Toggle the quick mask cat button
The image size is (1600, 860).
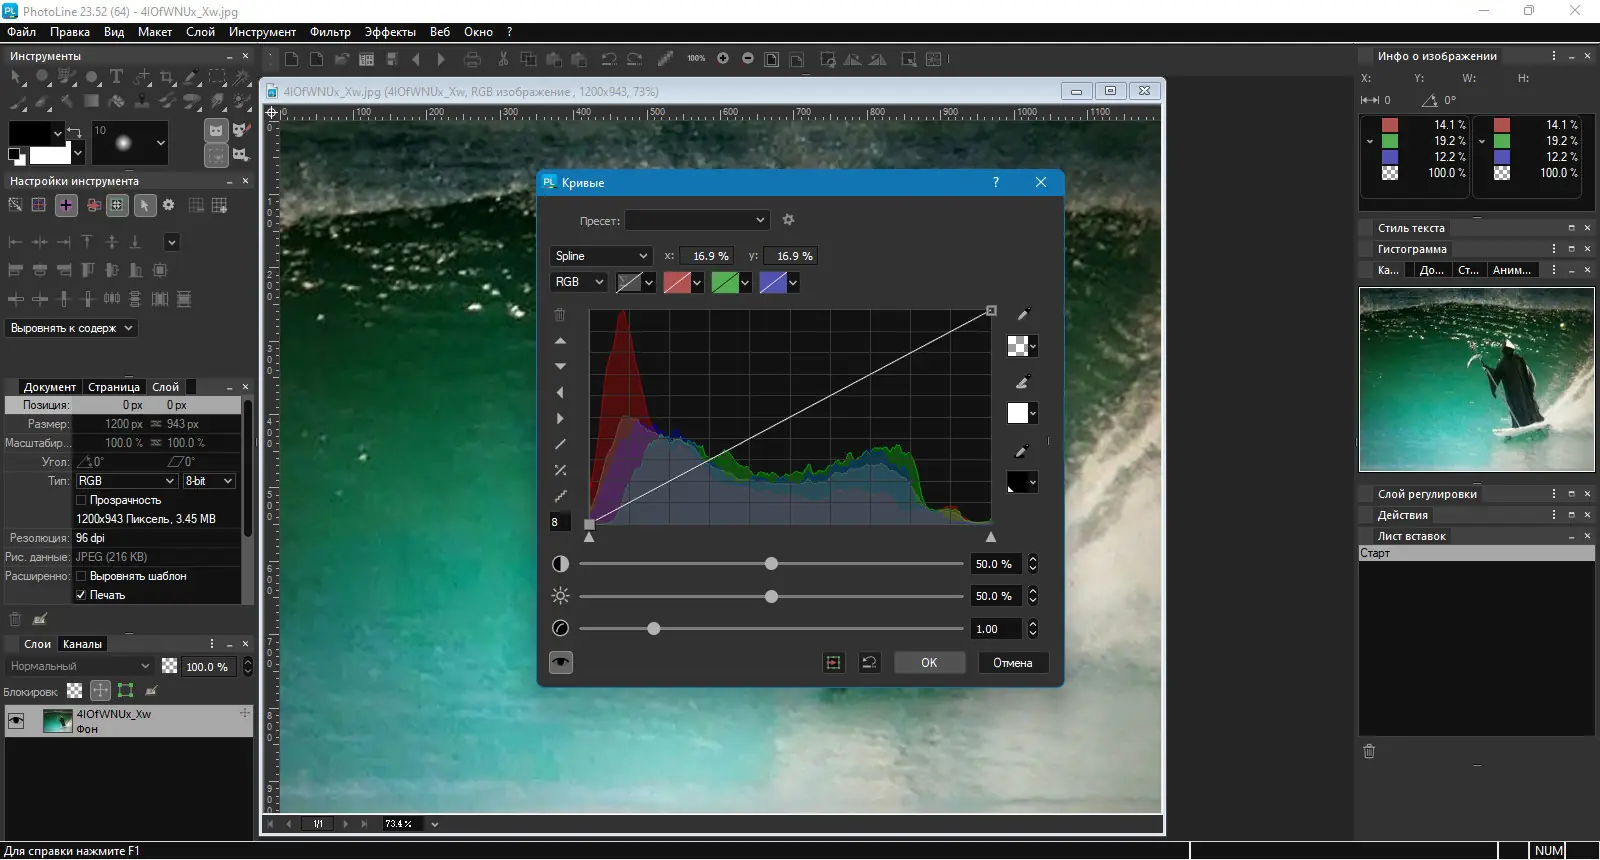pos(216,130)
